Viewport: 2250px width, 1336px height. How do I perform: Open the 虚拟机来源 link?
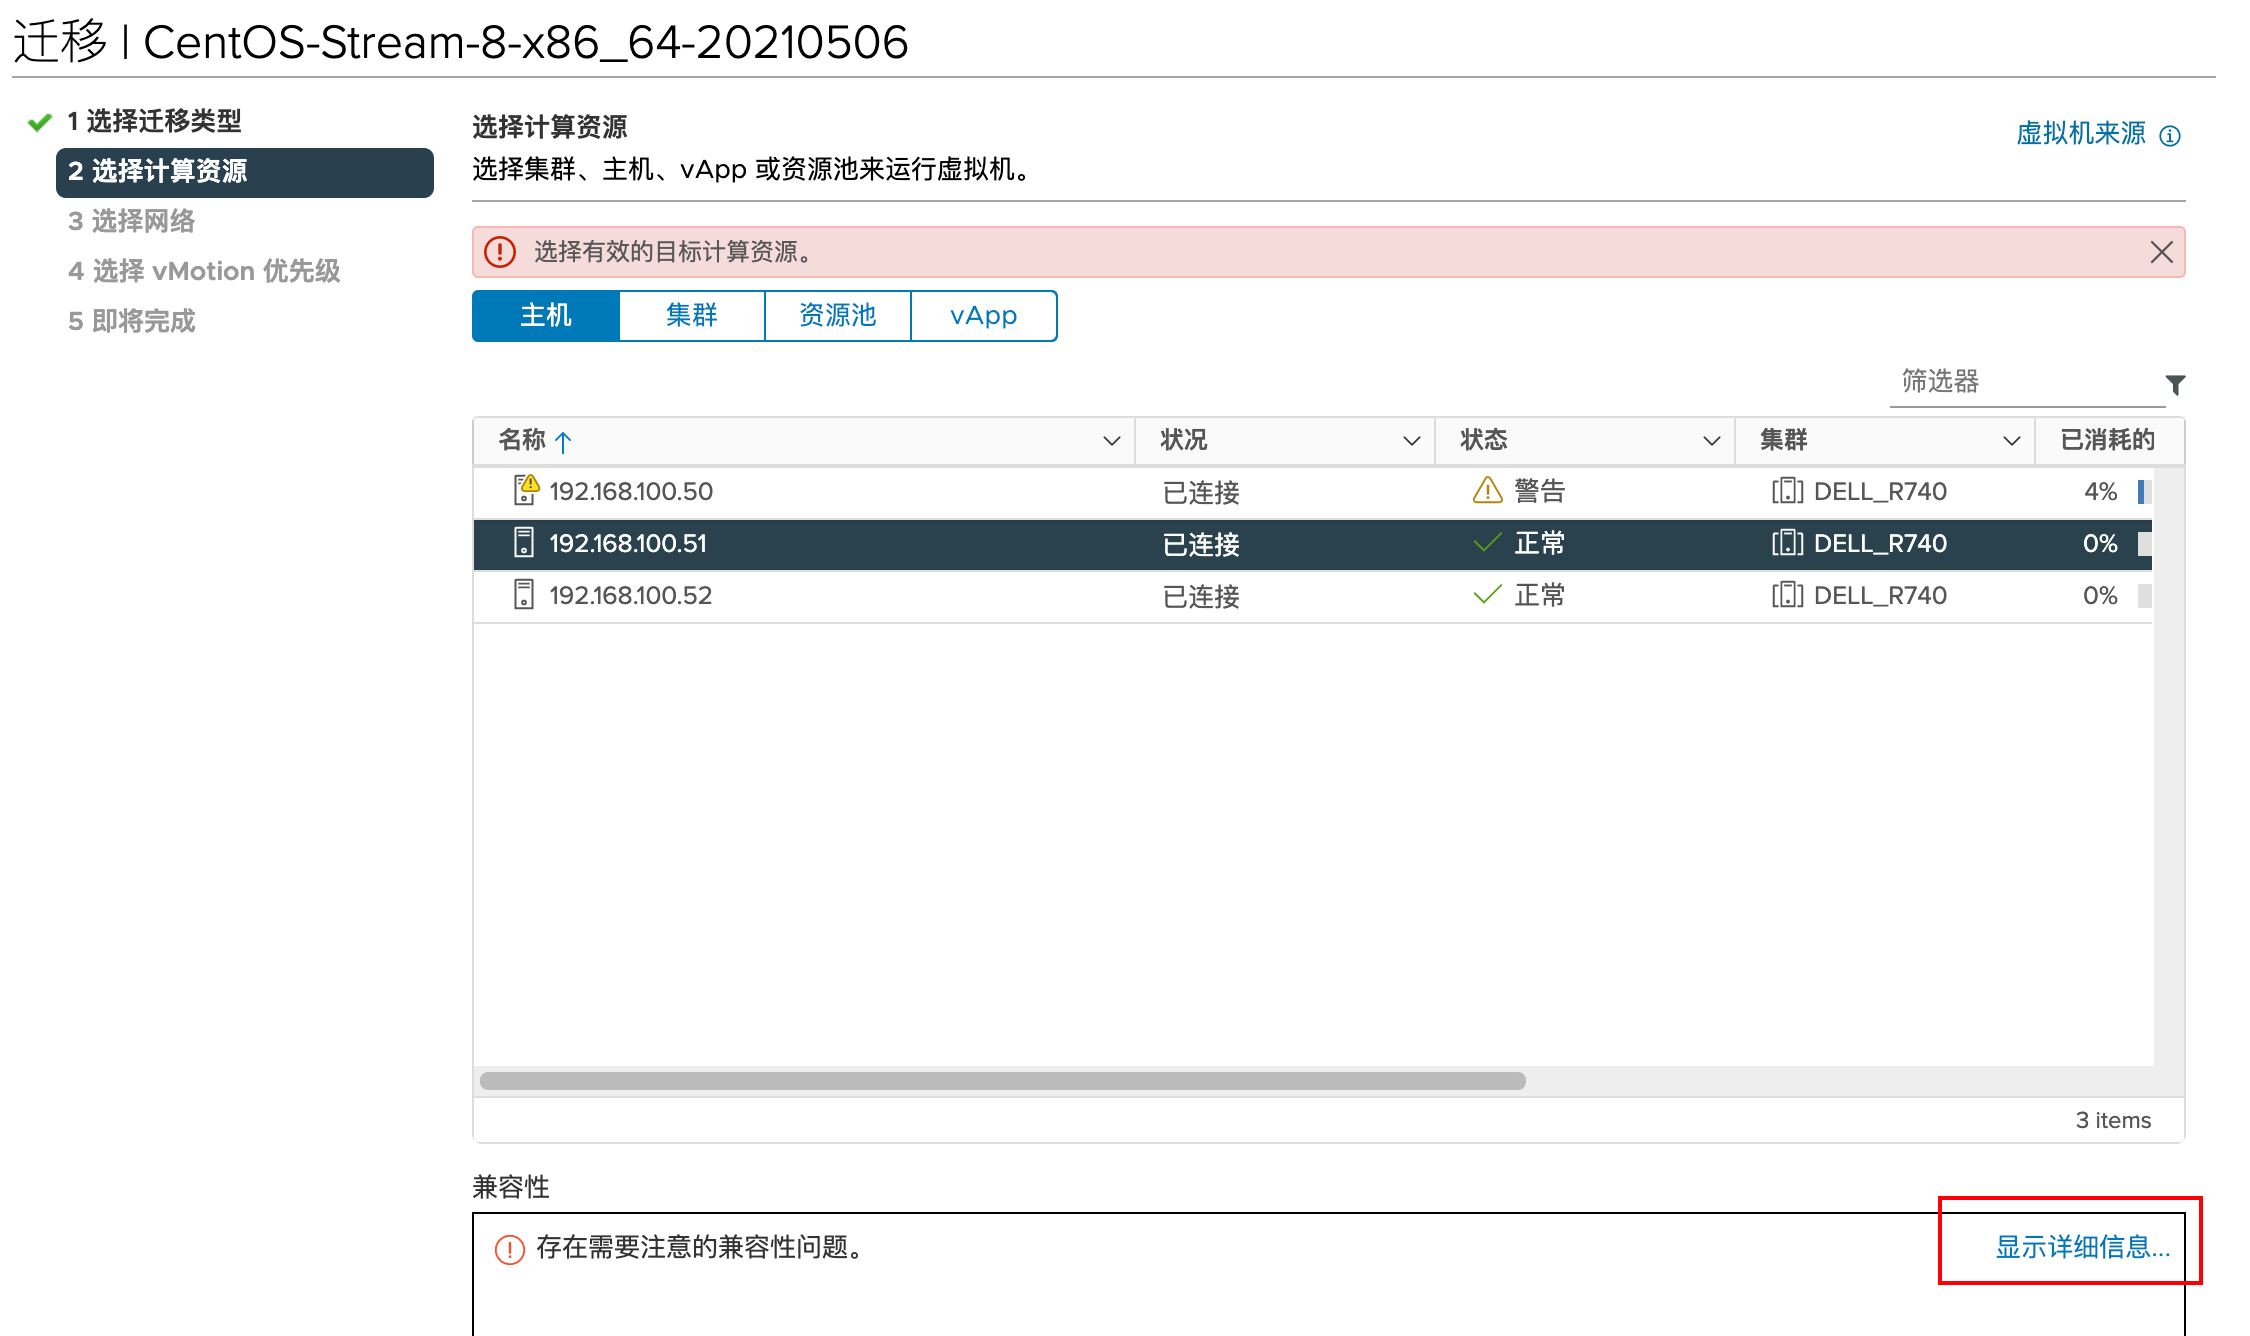point(2080,134)
